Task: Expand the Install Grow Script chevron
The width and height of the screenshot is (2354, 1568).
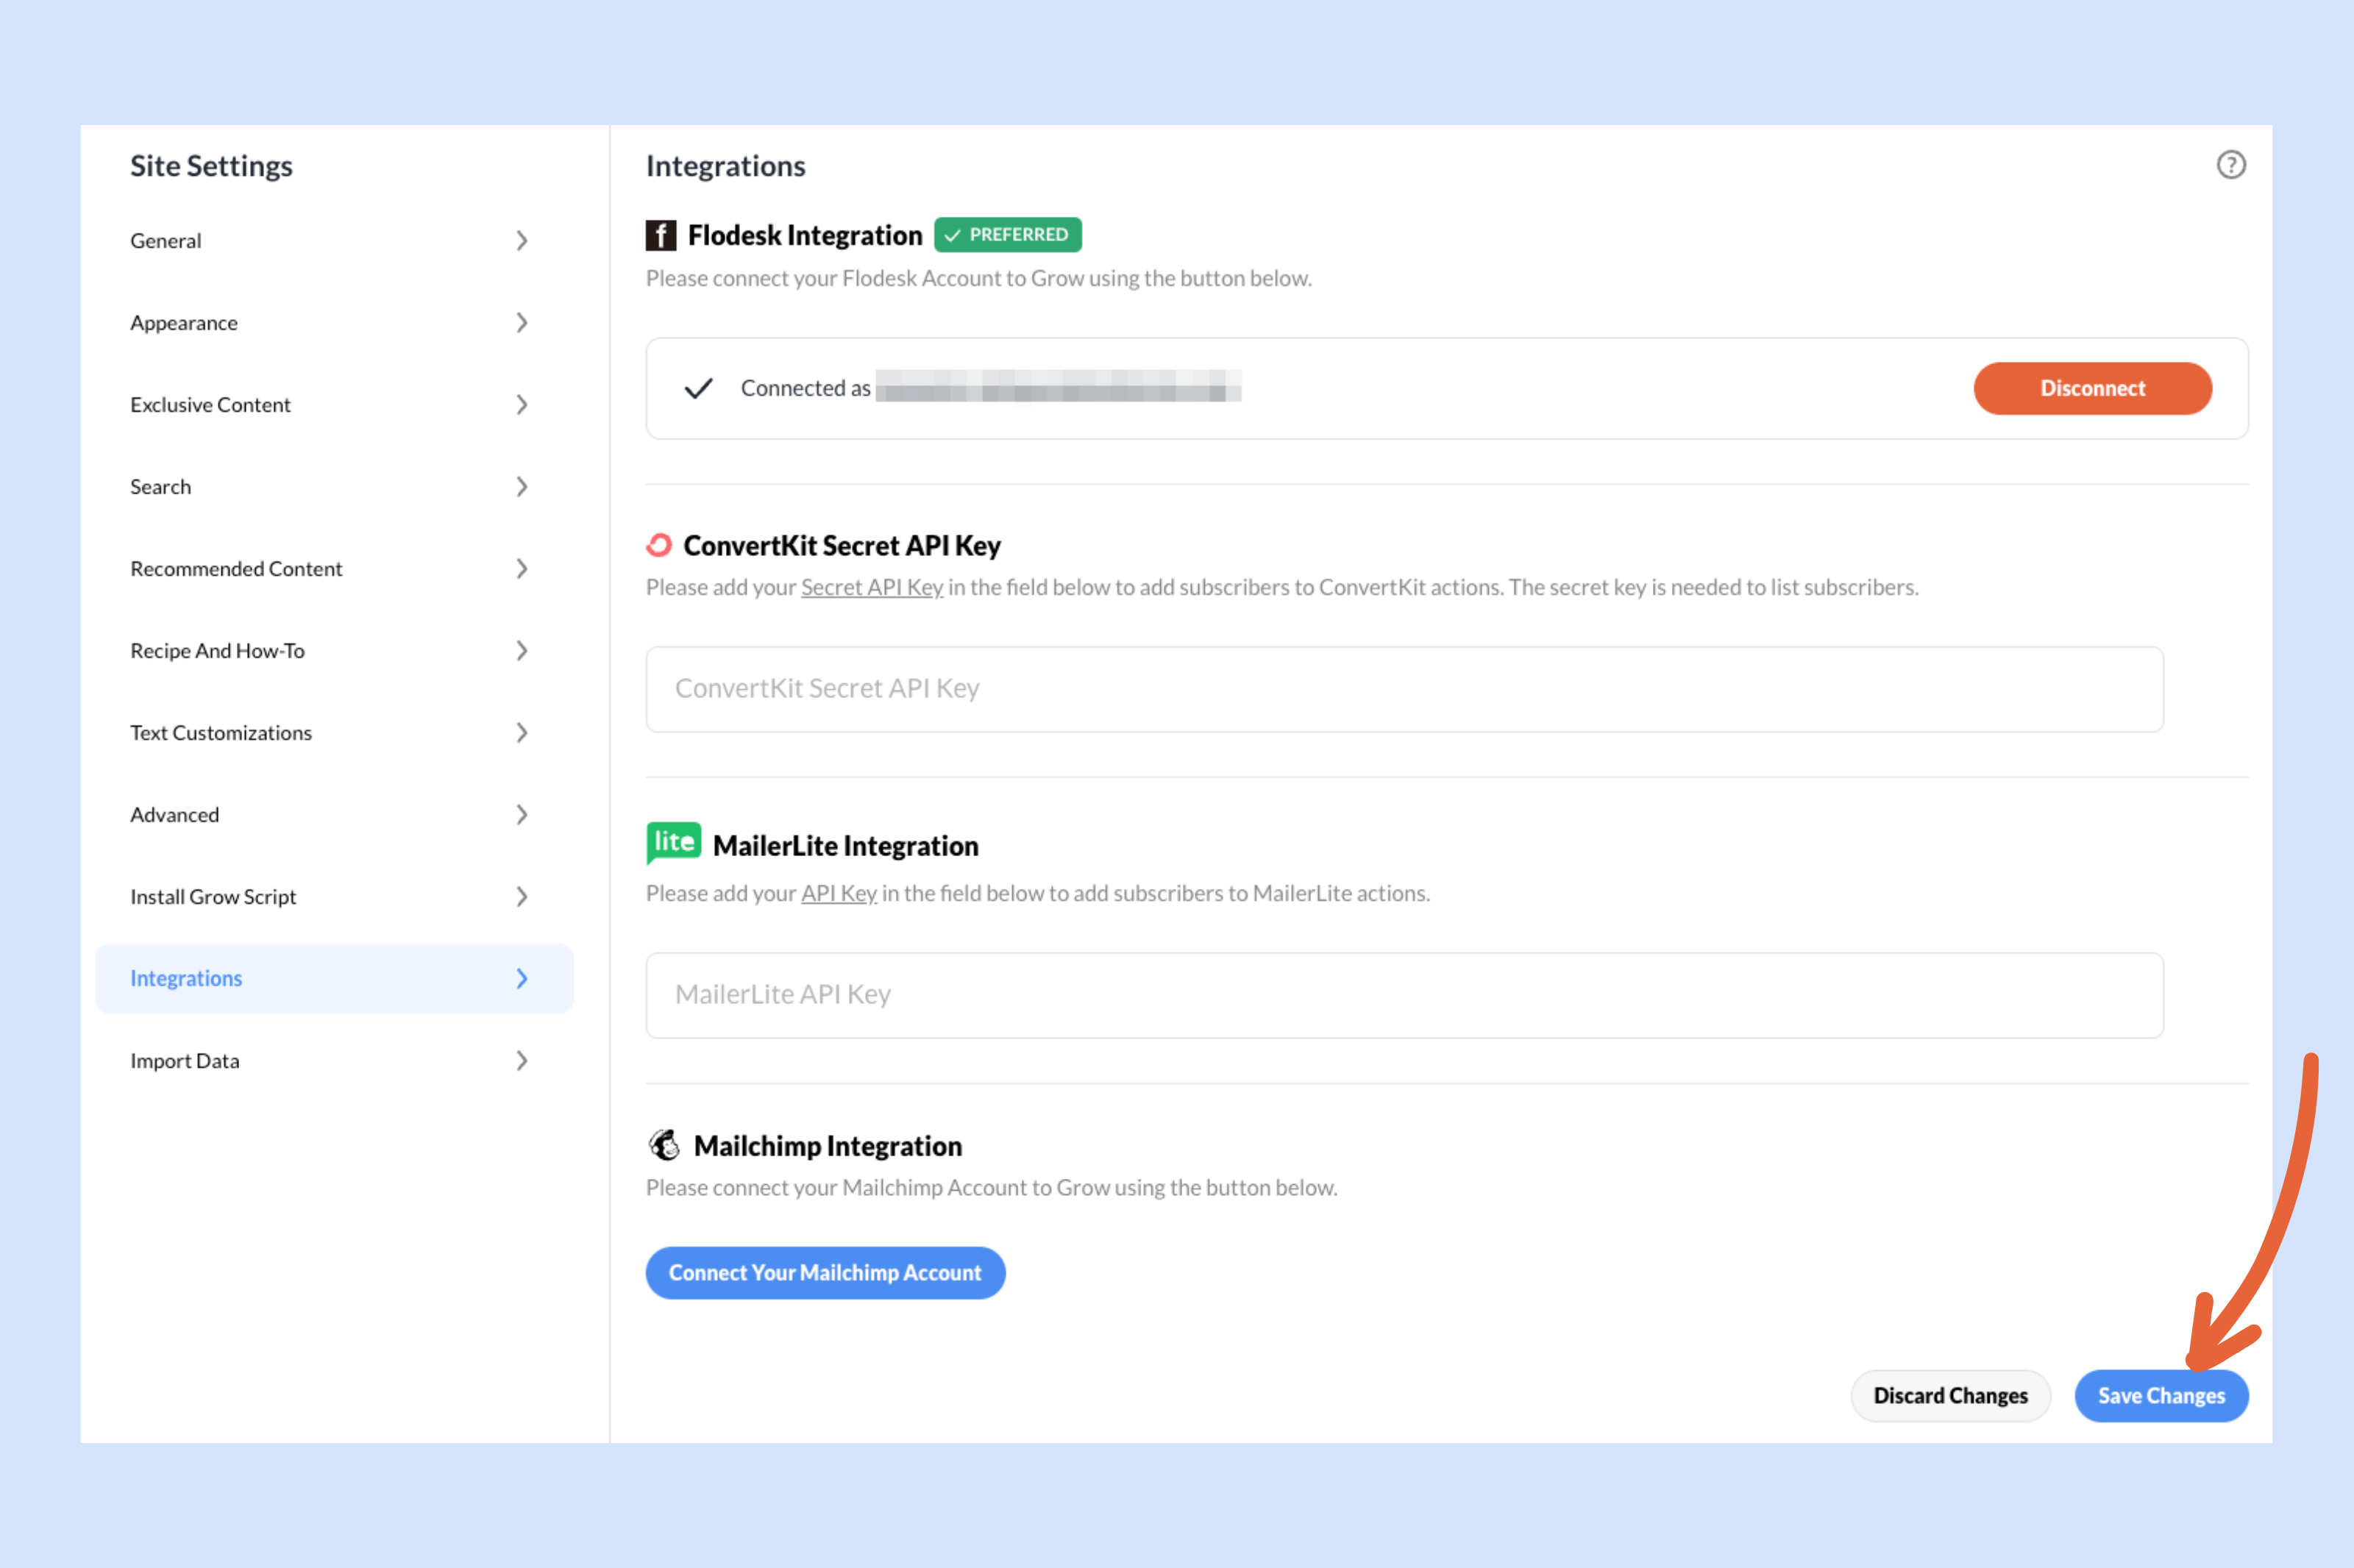Action: point(521,897)
